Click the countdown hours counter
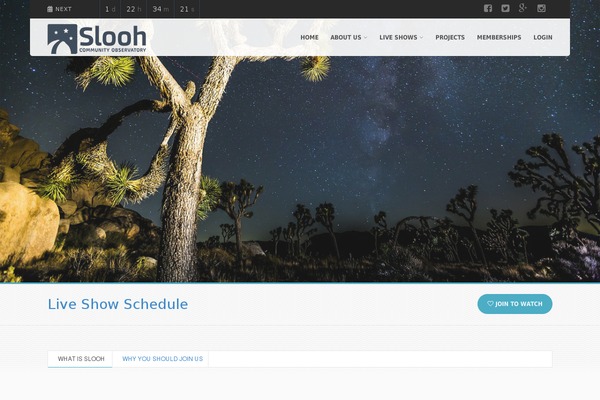This screenshot has height=400, width=600. tap(134, 9)
